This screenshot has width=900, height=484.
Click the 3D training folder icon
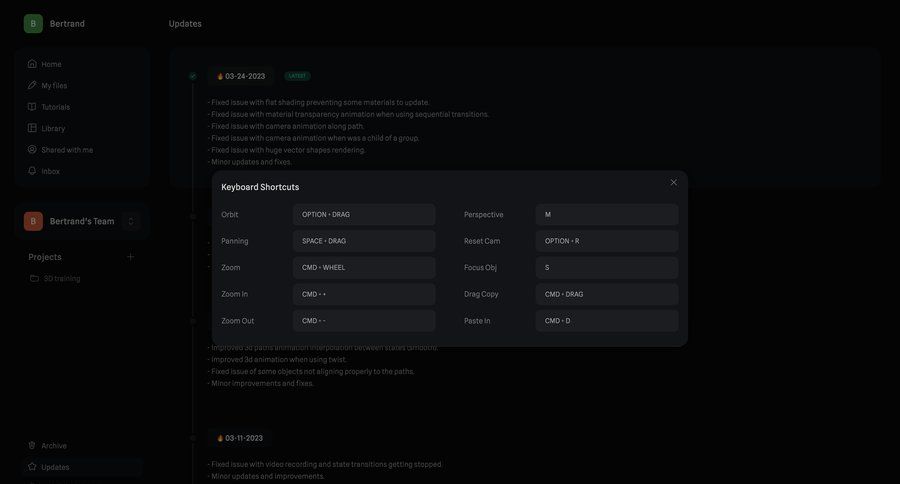coord(34,278)
